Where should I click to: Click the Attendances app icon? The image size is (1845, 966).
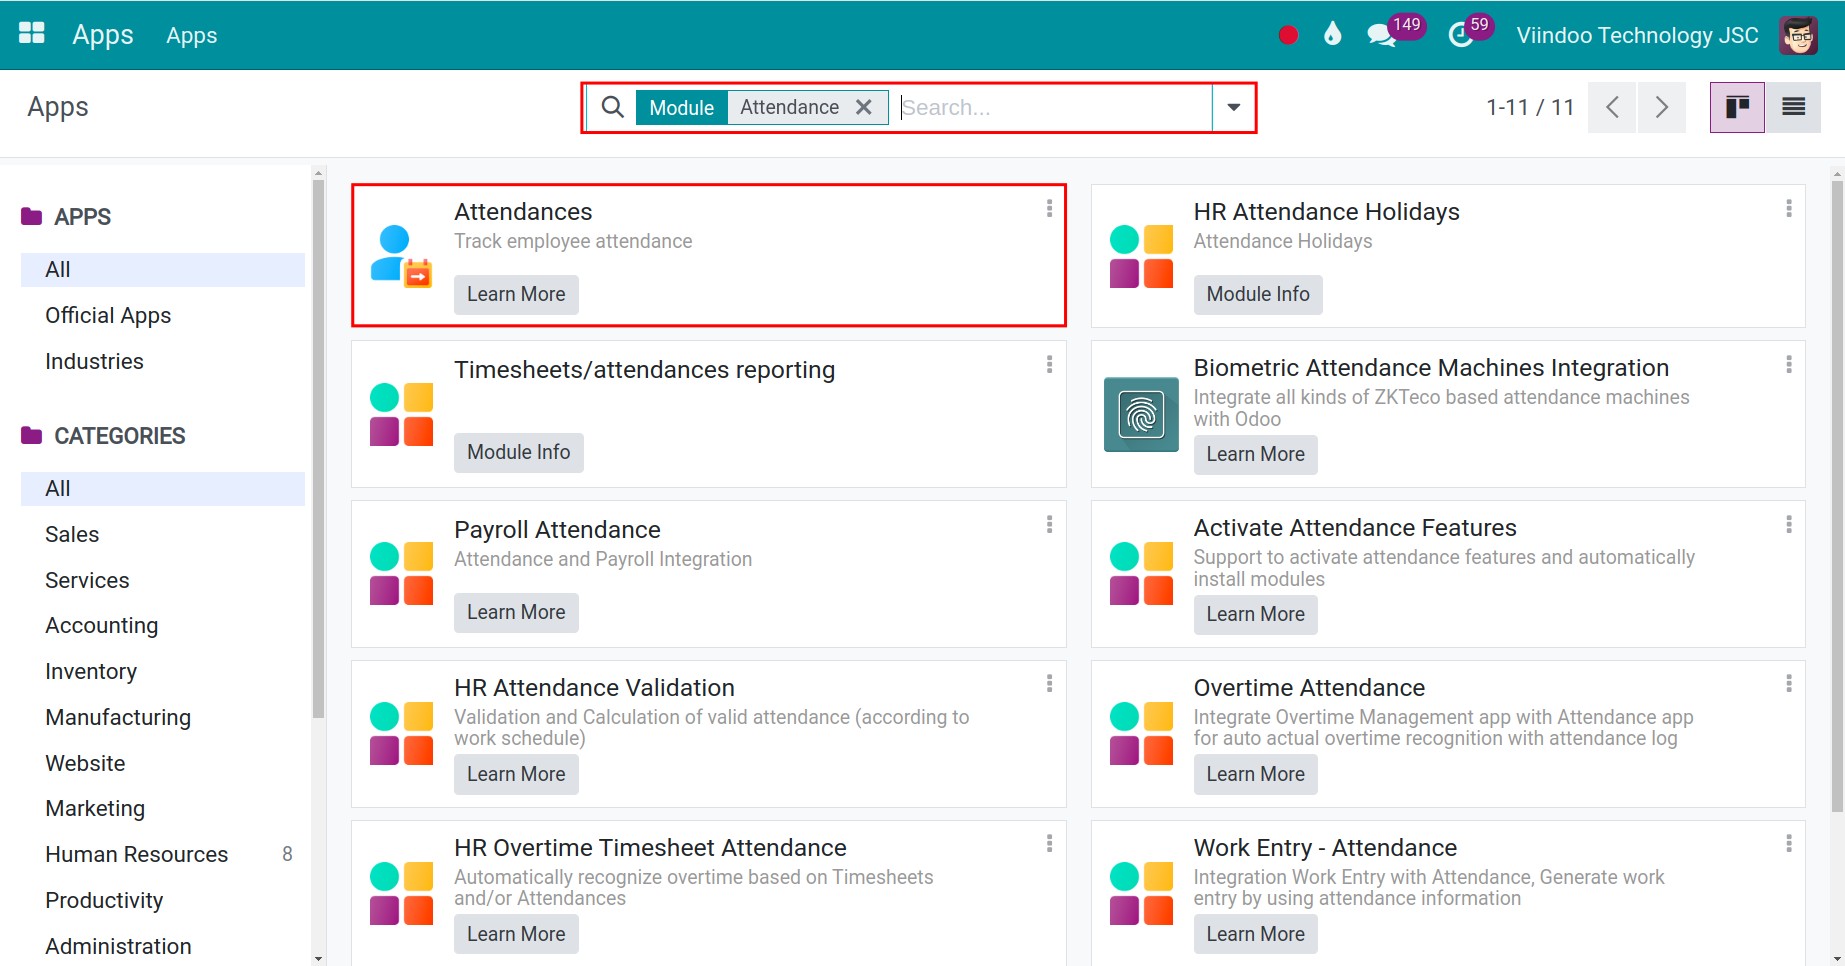[x=401, y=256]
